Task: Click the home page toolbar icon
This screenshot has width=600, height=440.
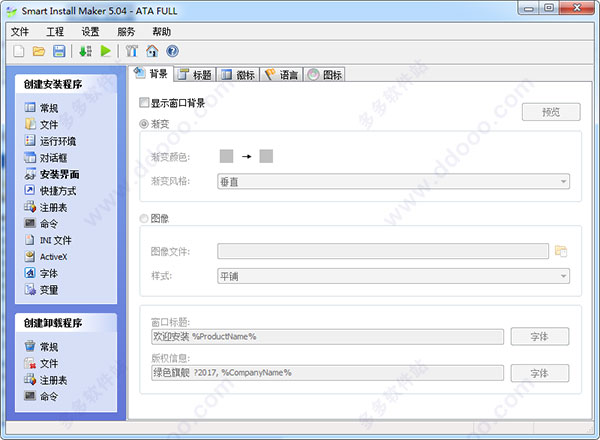Action: (152, 51)
